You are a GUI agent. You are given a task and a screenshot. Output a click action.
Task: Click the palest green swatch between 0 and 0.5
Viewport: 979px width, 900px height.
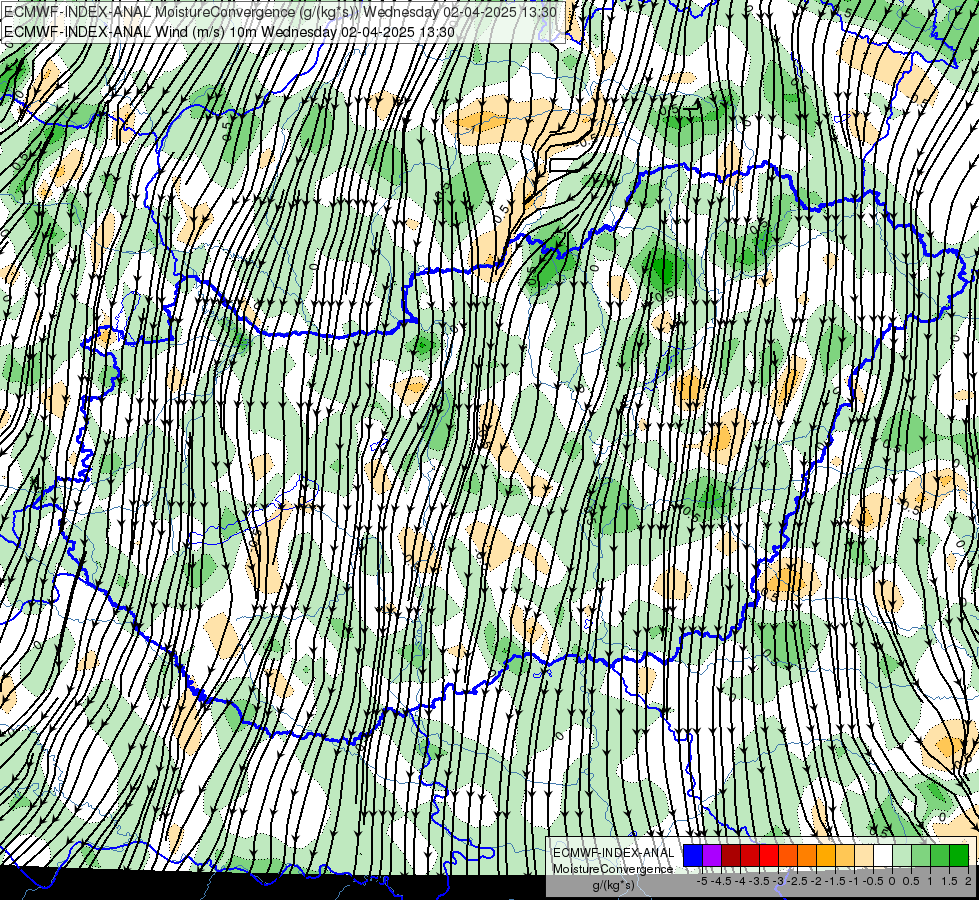(902, 855)
